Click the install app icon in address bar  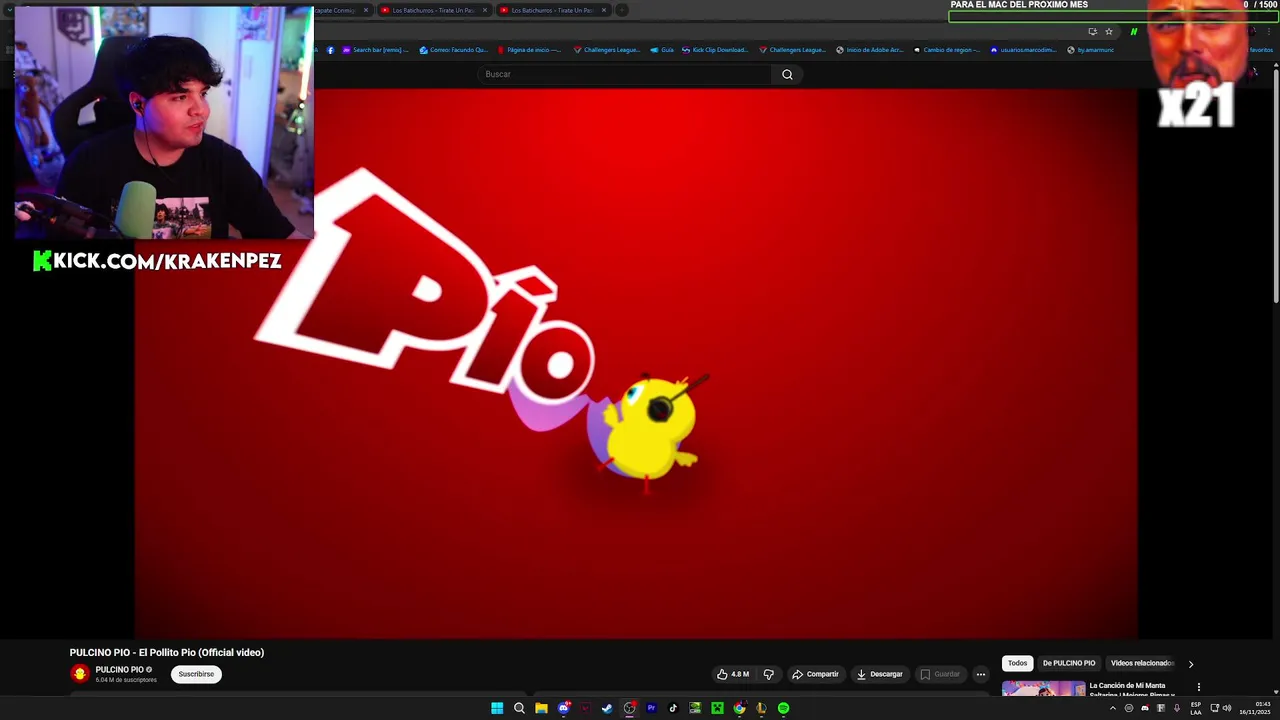(x=1092, y=31)
